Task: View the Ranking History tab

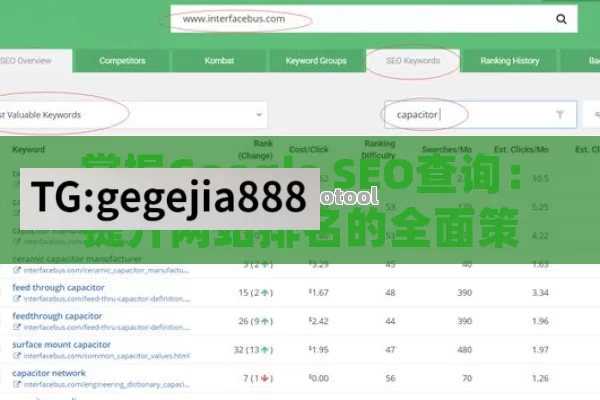Action: [x=510, y=60]
